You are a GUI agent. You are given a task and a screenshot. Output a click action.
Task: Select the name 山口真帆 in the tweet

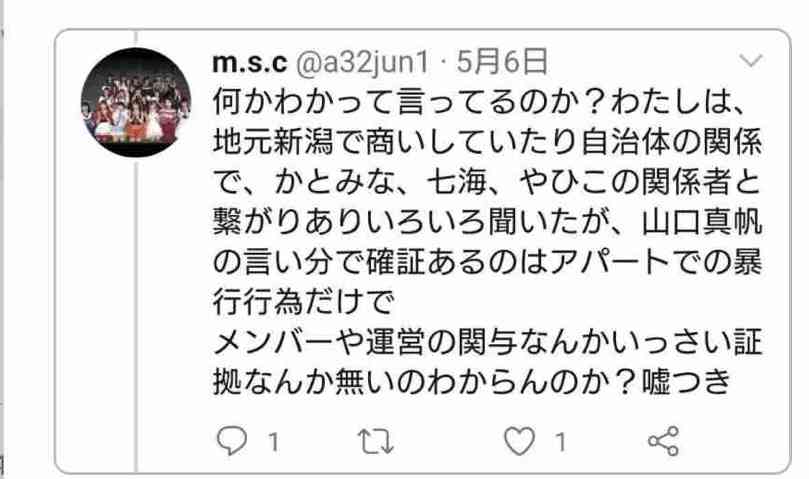702,222
